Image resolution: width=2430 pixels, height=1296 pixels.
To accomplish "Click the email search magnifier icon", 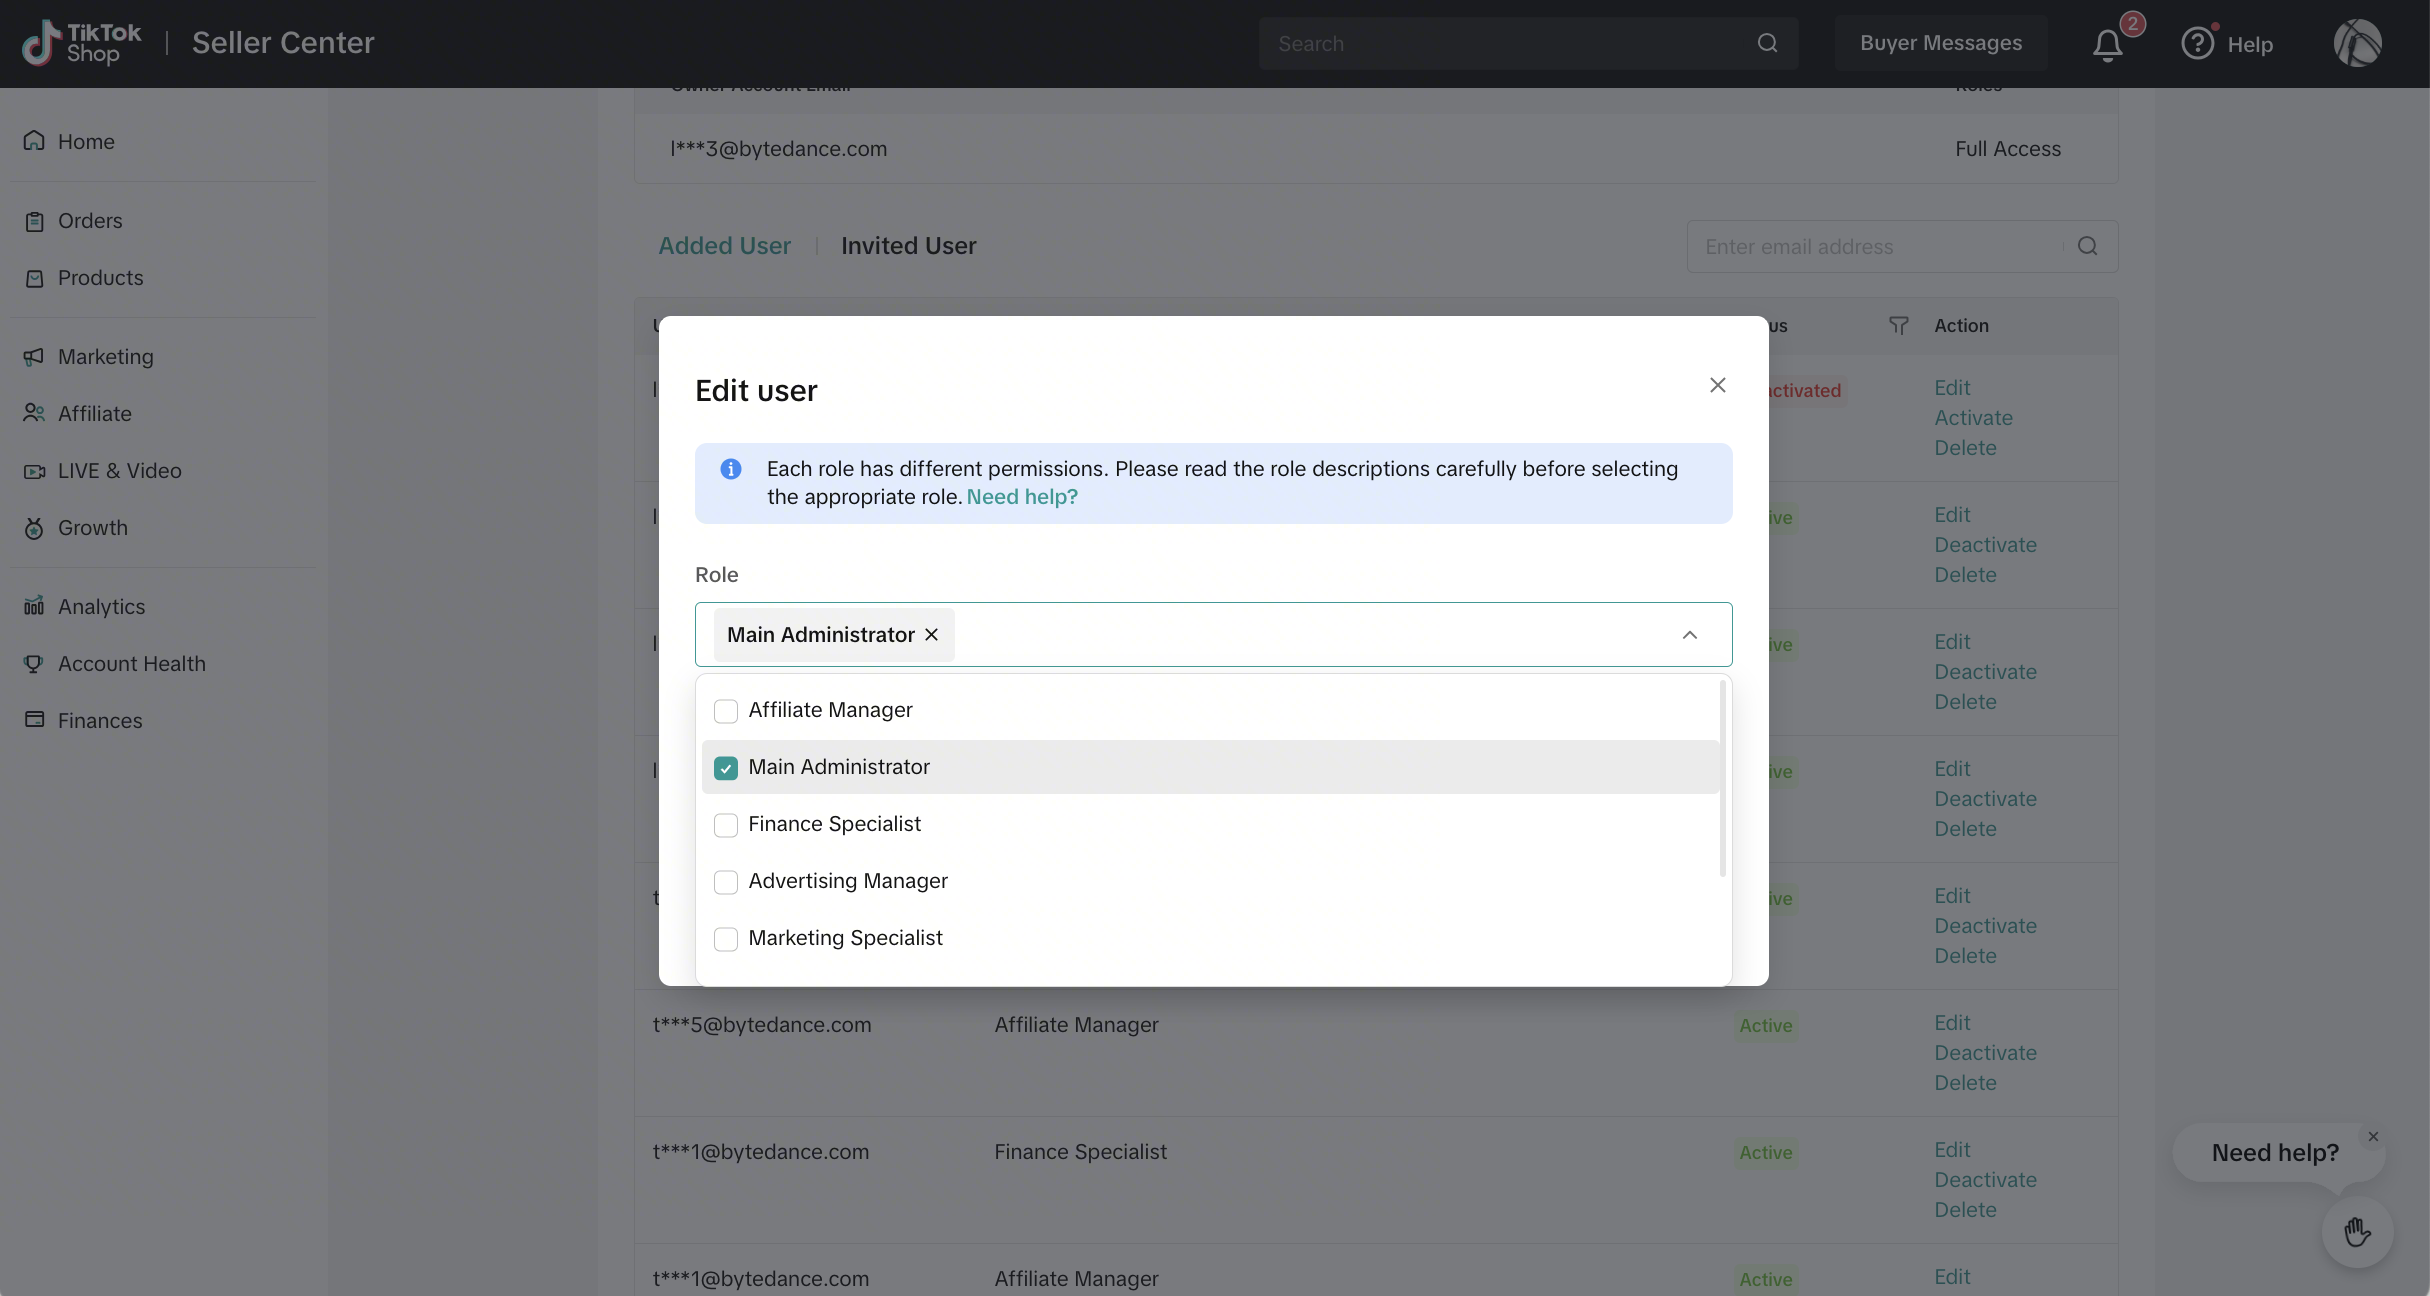I will pos(2087,247).
